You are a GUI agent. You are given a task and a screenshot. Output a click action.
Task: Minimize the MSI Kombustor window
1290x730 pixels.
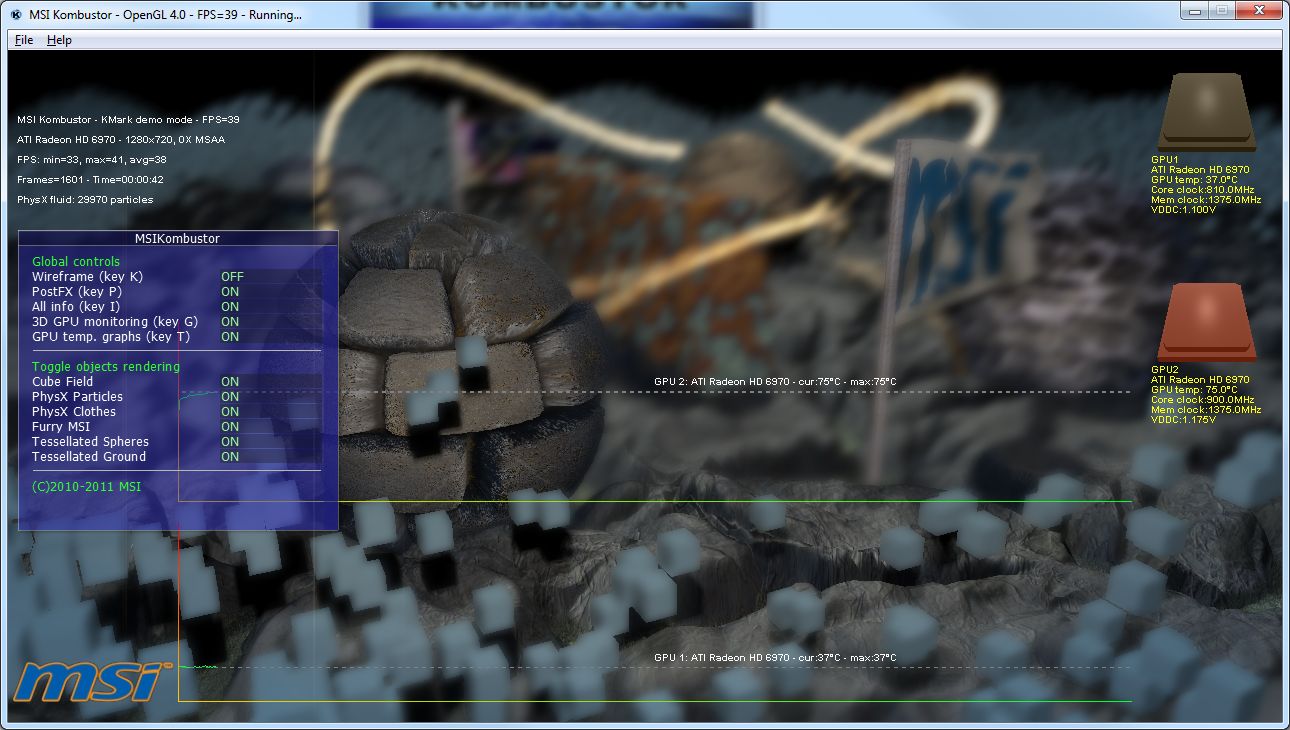point(1195,10)
